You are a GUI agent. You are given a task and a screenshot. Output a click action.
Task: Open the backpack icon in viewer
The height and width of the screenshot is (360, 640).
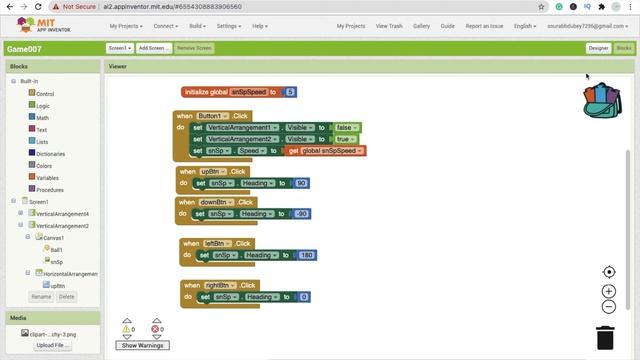(602, 100)
